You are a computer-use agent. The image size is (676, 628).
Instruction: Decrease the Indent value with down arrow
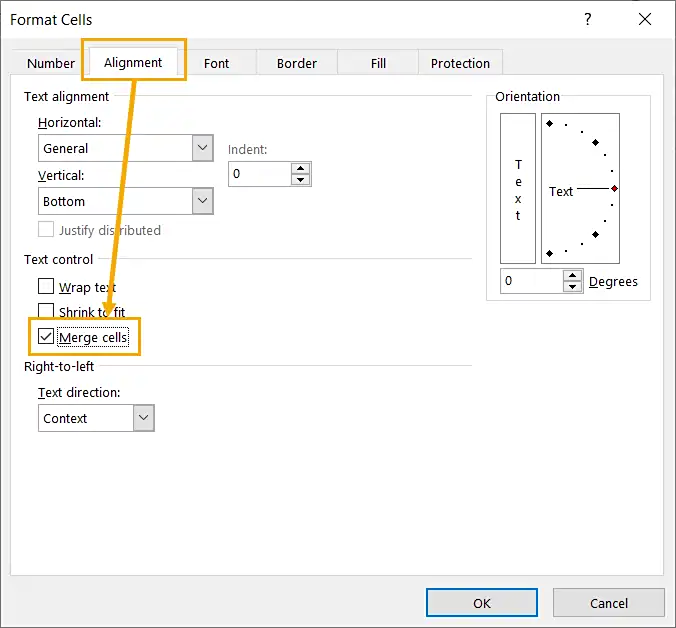point(301,180)
